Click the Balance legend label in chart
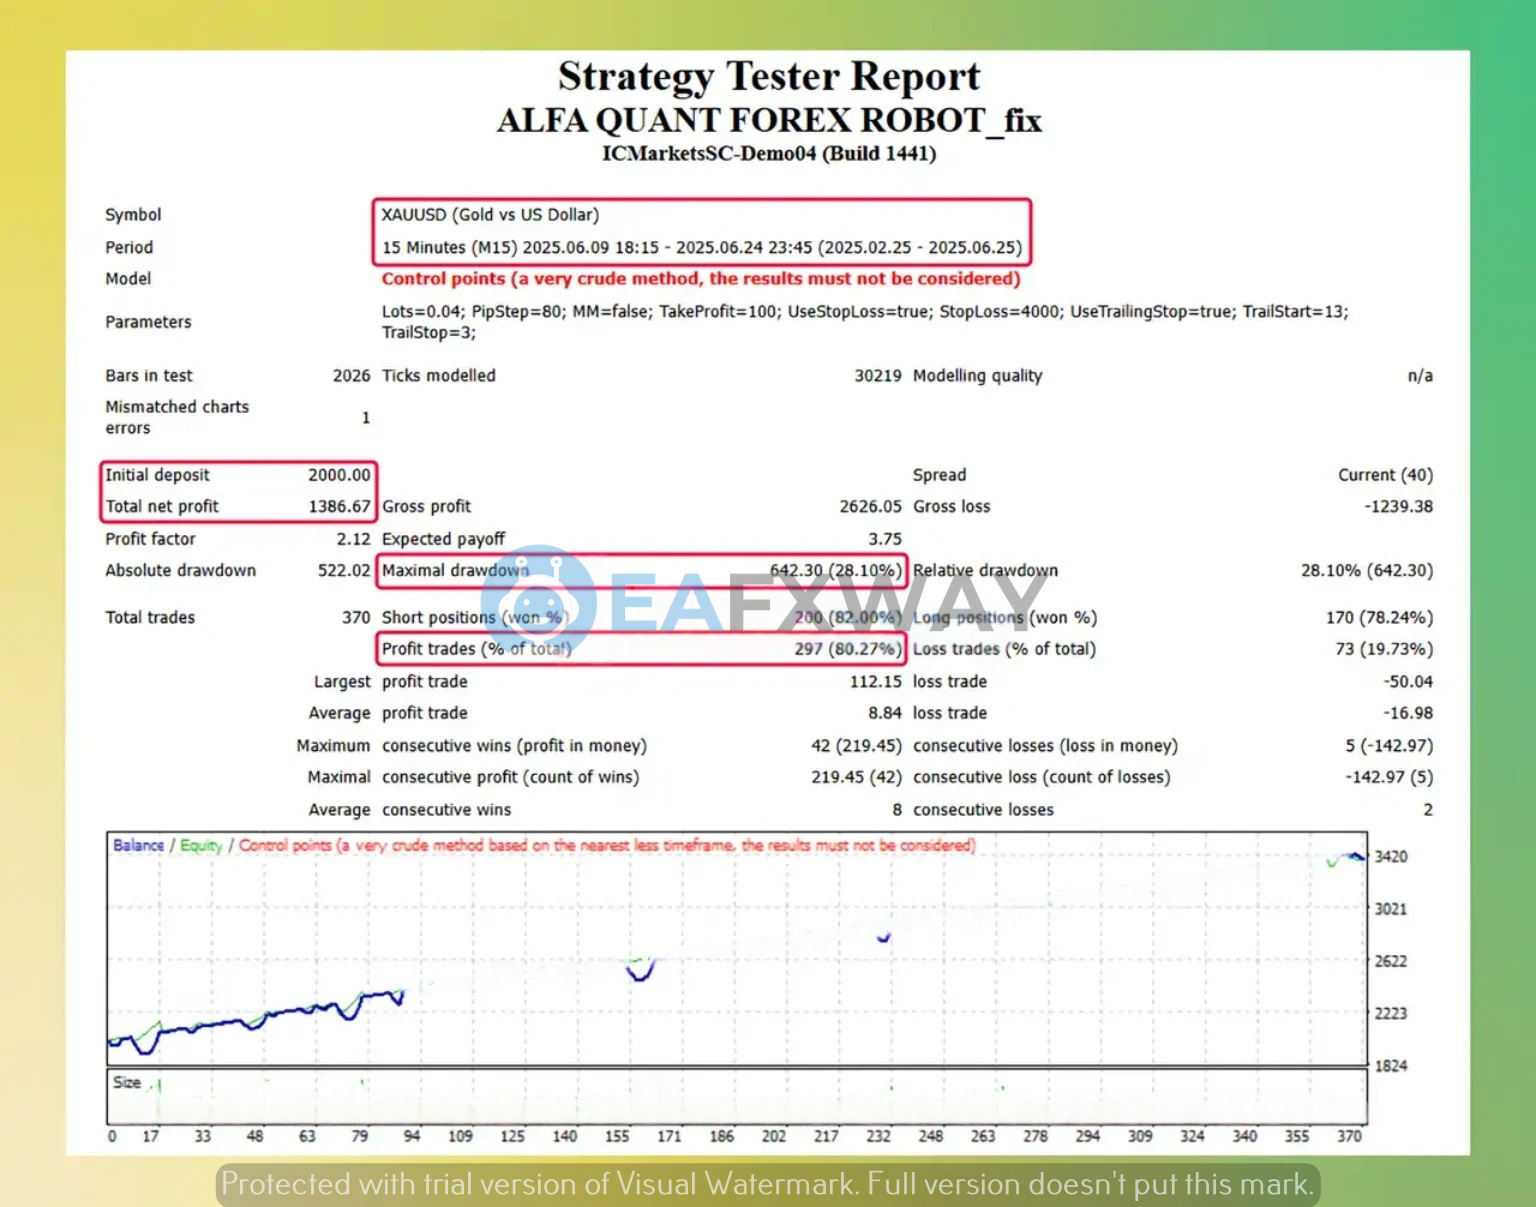The width and height of the screenshot is (1536, 1207). click(138, 846)
